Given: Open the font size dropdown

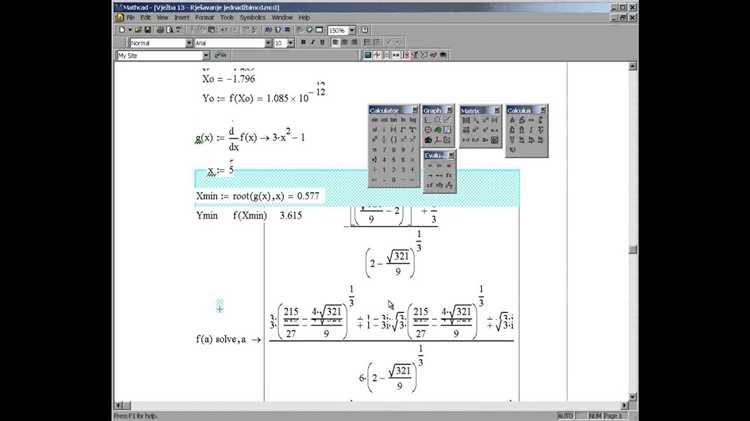Looking at the screenshot, I should click(x=290, y=43).
